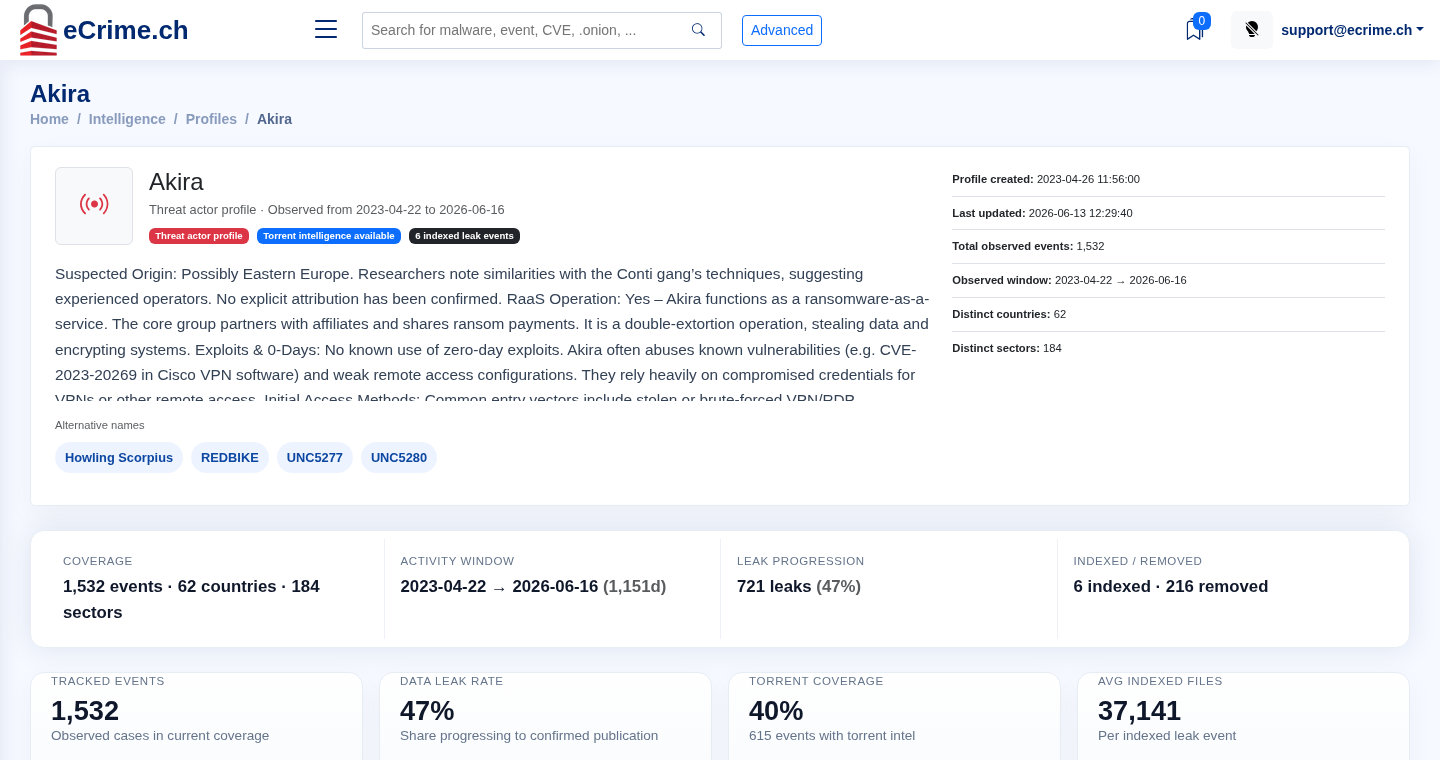Click the Alternative names label

point(100,425)
